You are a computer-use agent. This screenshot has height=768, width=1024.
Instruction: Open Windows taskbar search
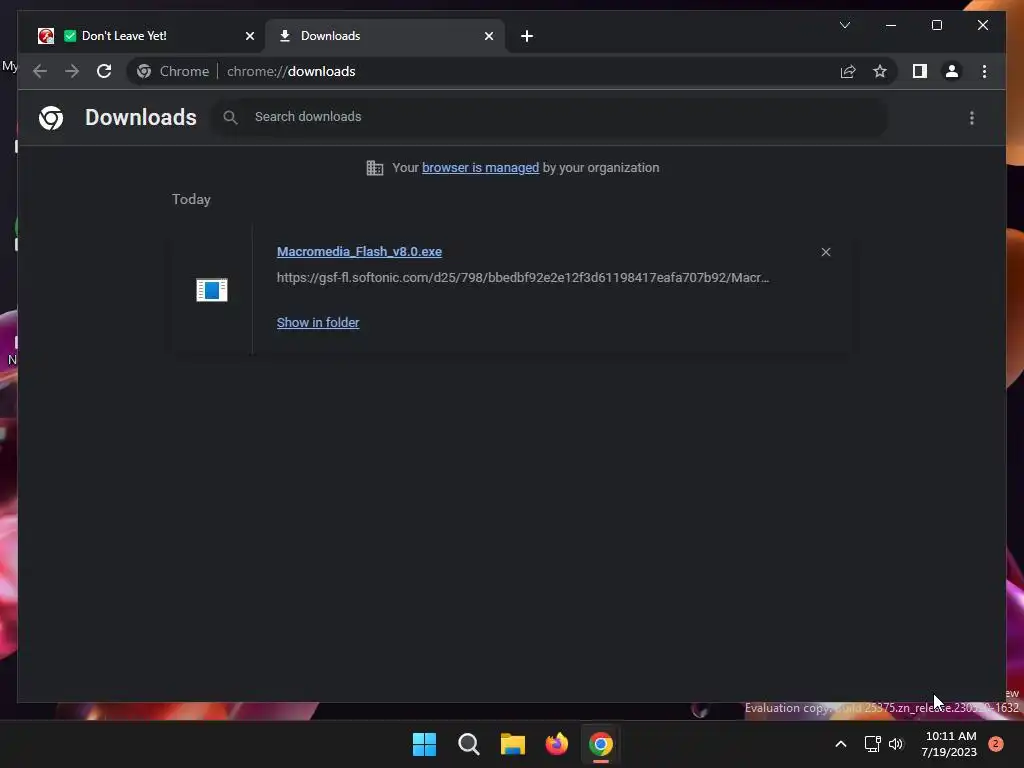[468, 744]
